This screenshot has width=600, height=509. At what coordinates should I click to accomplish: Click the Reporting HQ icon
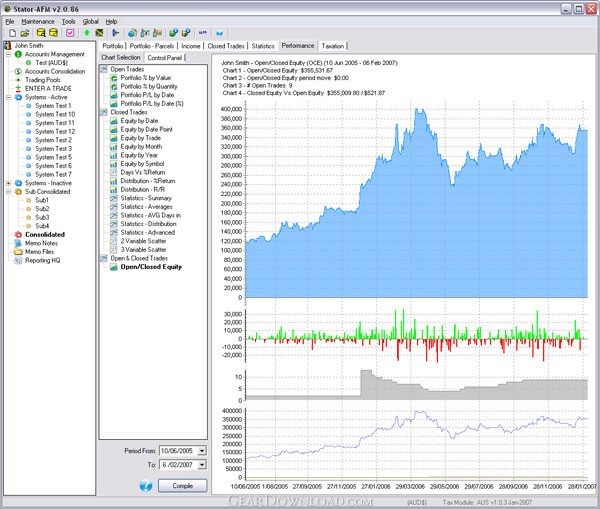[18, 261]
